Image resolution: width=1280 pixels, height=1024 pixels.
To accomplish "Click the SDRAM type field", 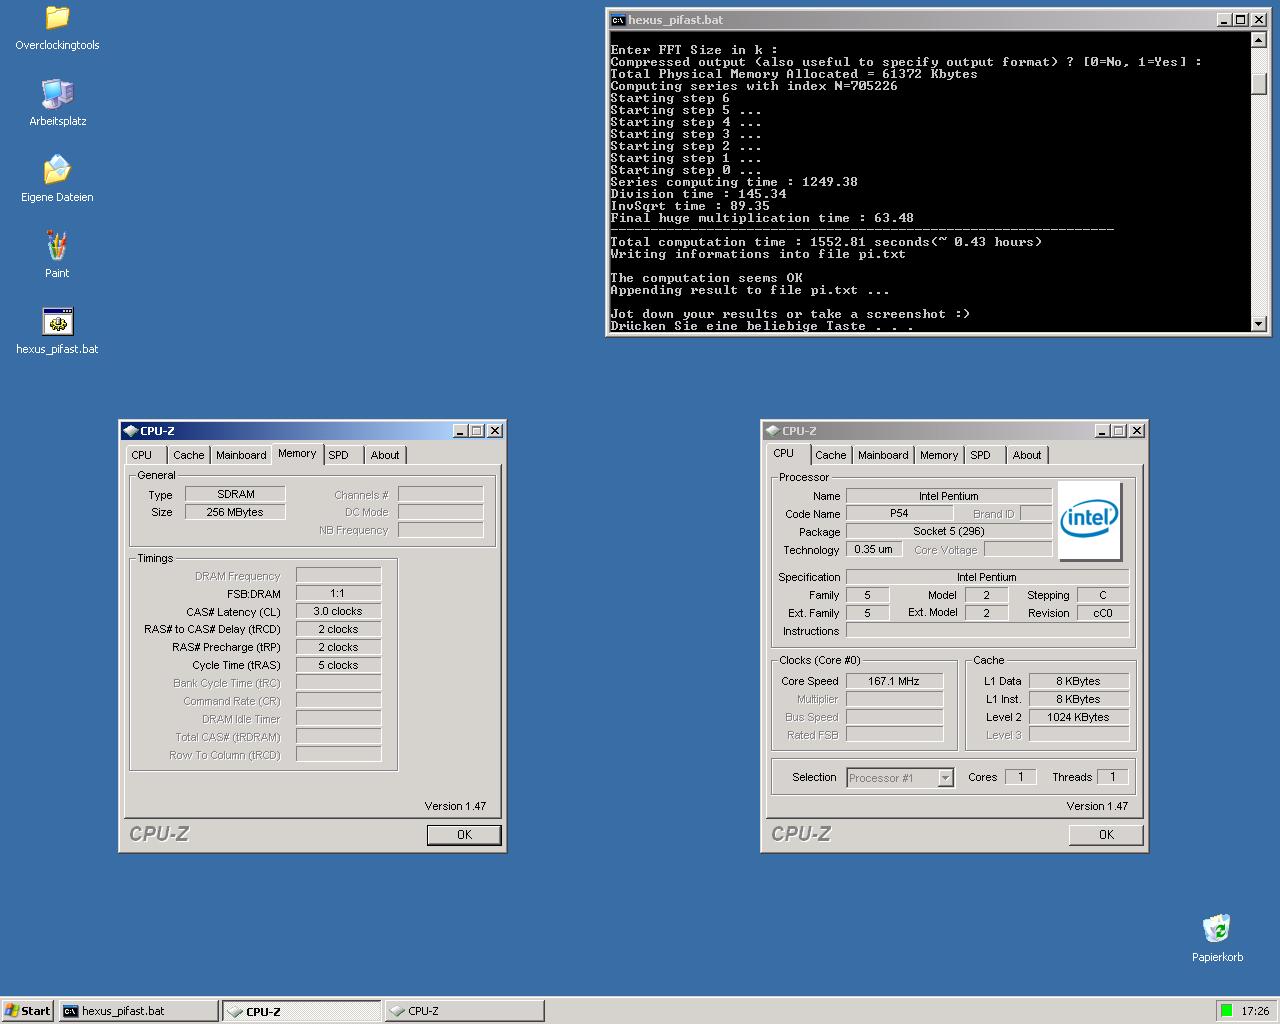I will (x=236, y=494).
